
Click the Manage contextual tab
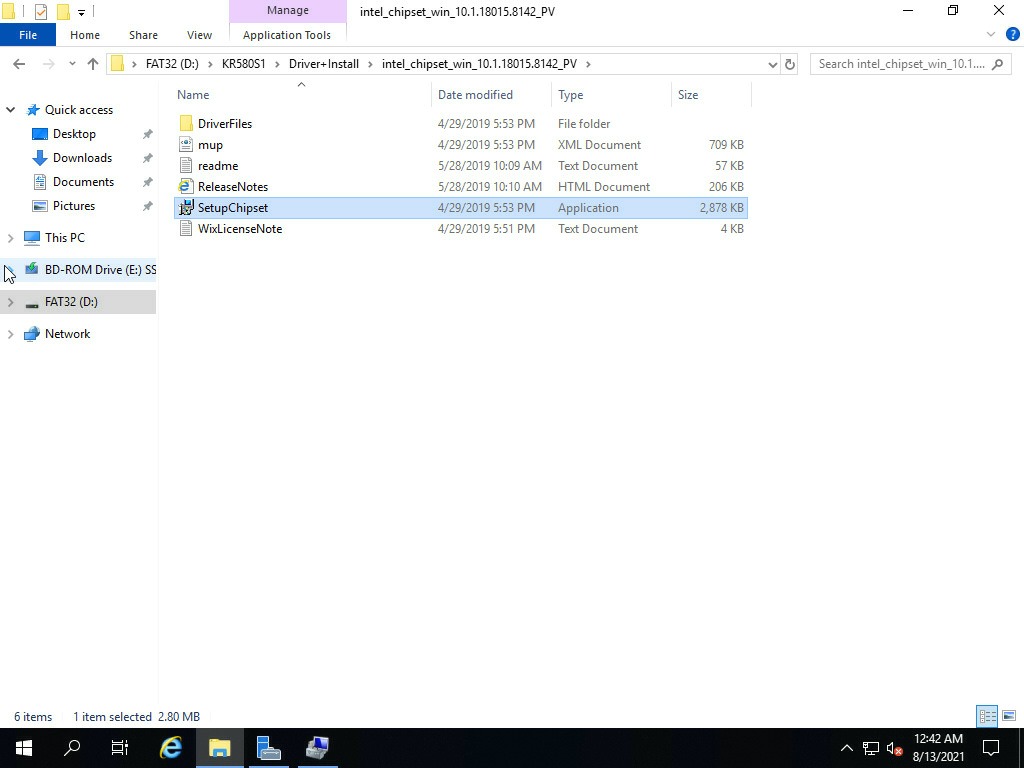287,10
